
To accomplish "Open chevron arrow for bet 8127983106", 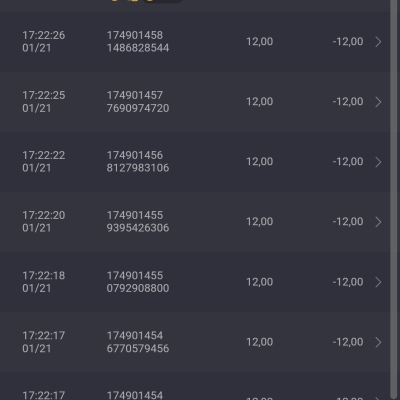I will pyautogui.click(x=378, y=162).
